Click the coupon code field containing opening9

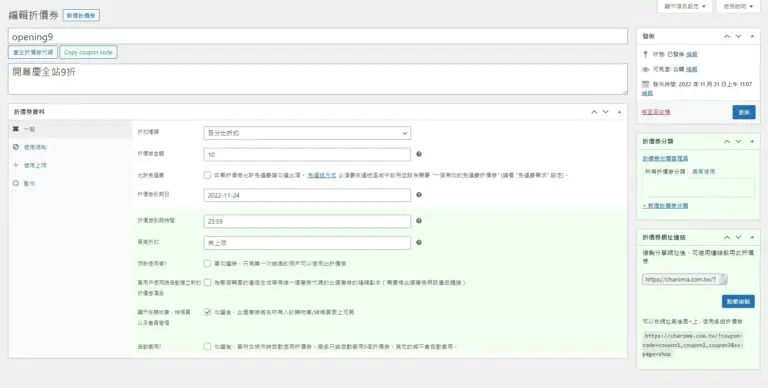tap(318, 36)
